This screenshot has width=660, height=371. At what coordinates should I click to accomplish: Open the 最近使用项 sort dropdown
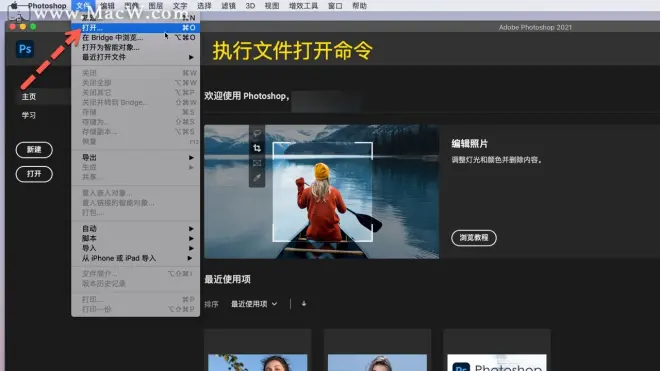click(254, 304)
